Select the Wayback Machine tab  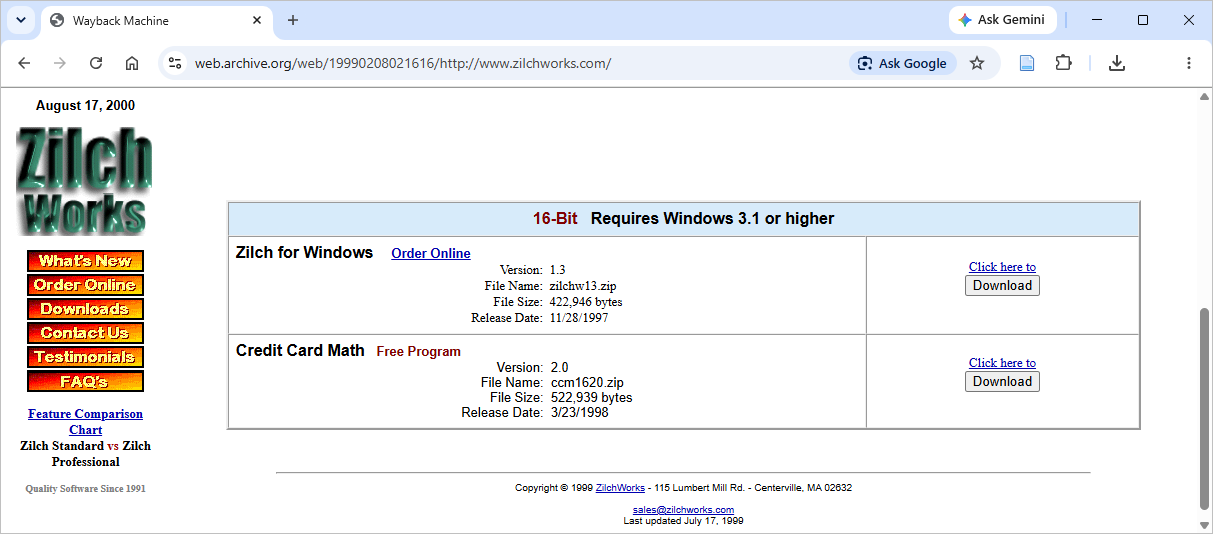pyautogui.click(x=155, y=20)
